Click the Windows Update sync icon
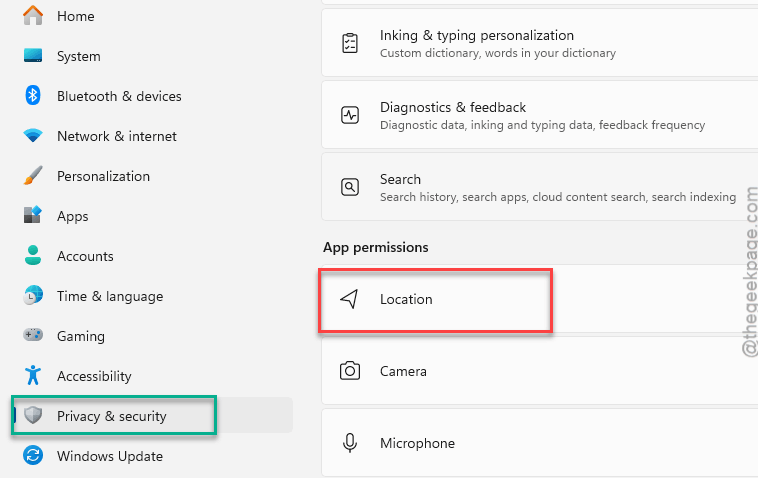 click(33, 455)
